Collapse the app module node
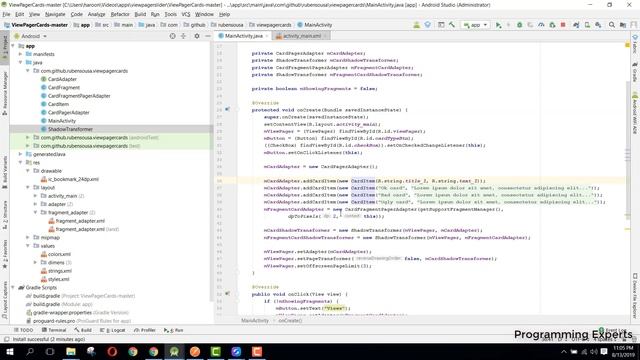 tap(13, 46)
